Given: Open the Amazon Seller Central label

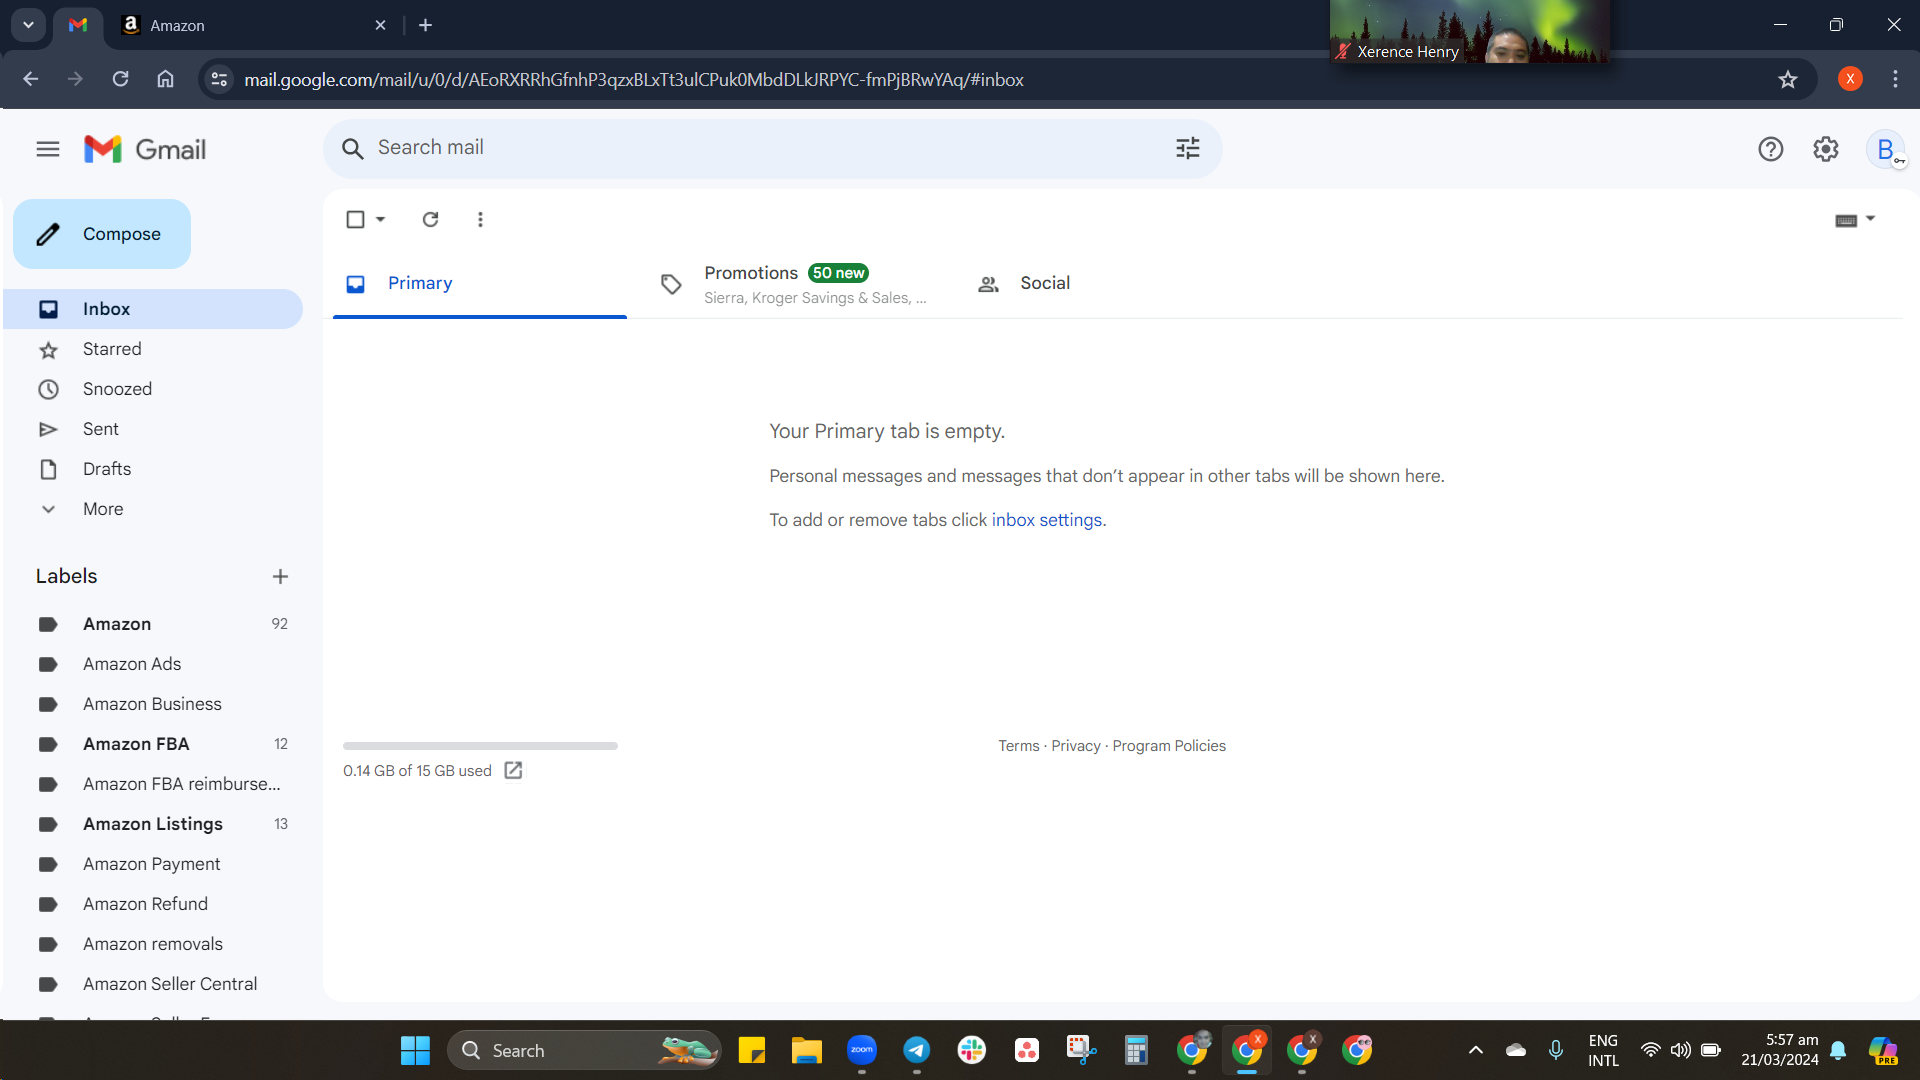Looking at the screenshot, I should click(x=152, y=984).
